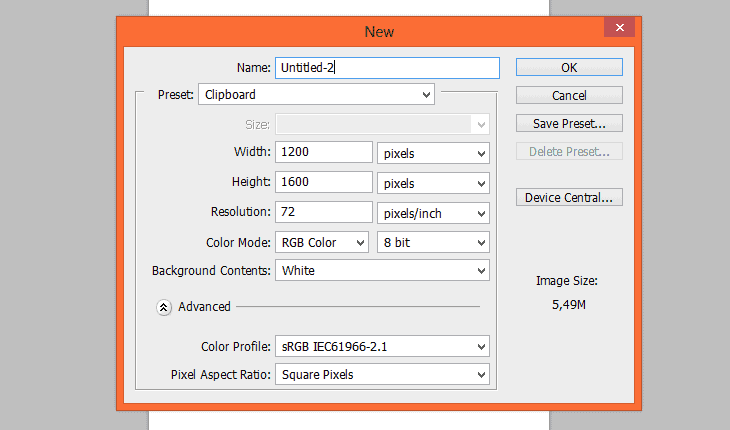This screenshot has width=730, height=430.
Task: Open the Height units dropdown
Action: coord(433,183)
